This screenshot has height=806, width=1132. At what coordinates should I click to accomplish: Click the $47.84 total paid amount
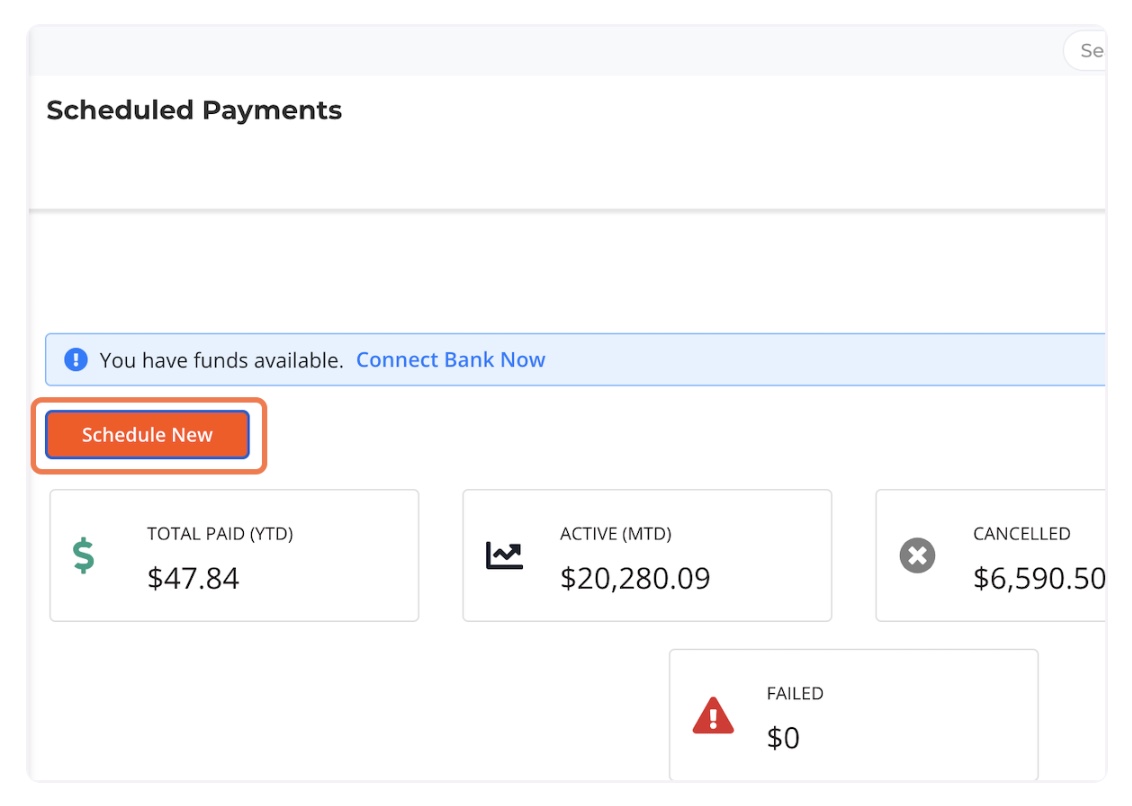pos(193,578)
